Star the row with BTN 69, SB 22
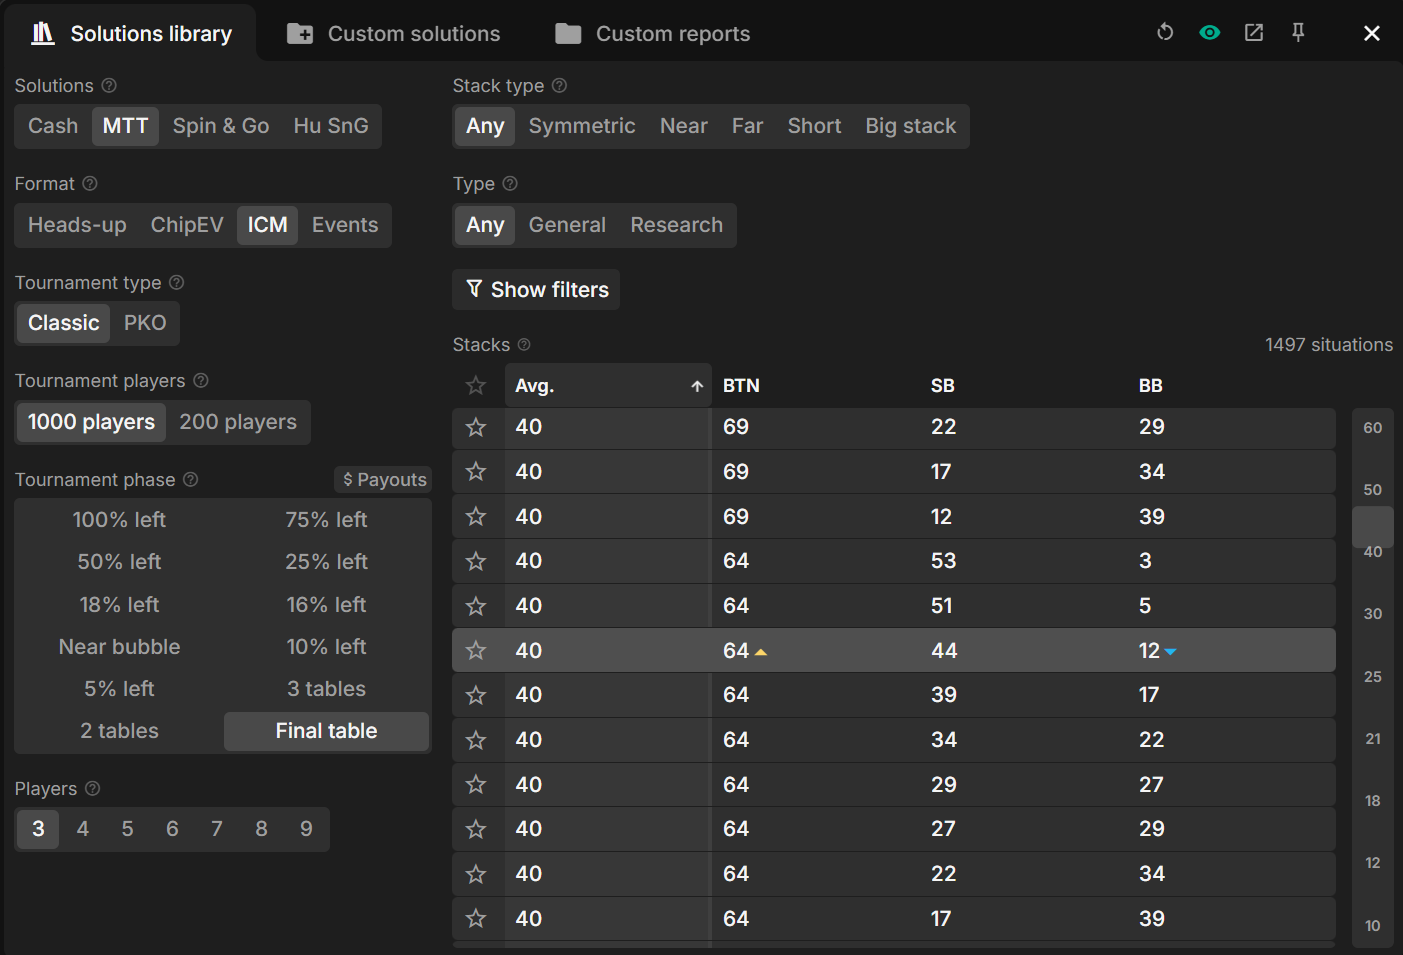 [x=476, y=428]
